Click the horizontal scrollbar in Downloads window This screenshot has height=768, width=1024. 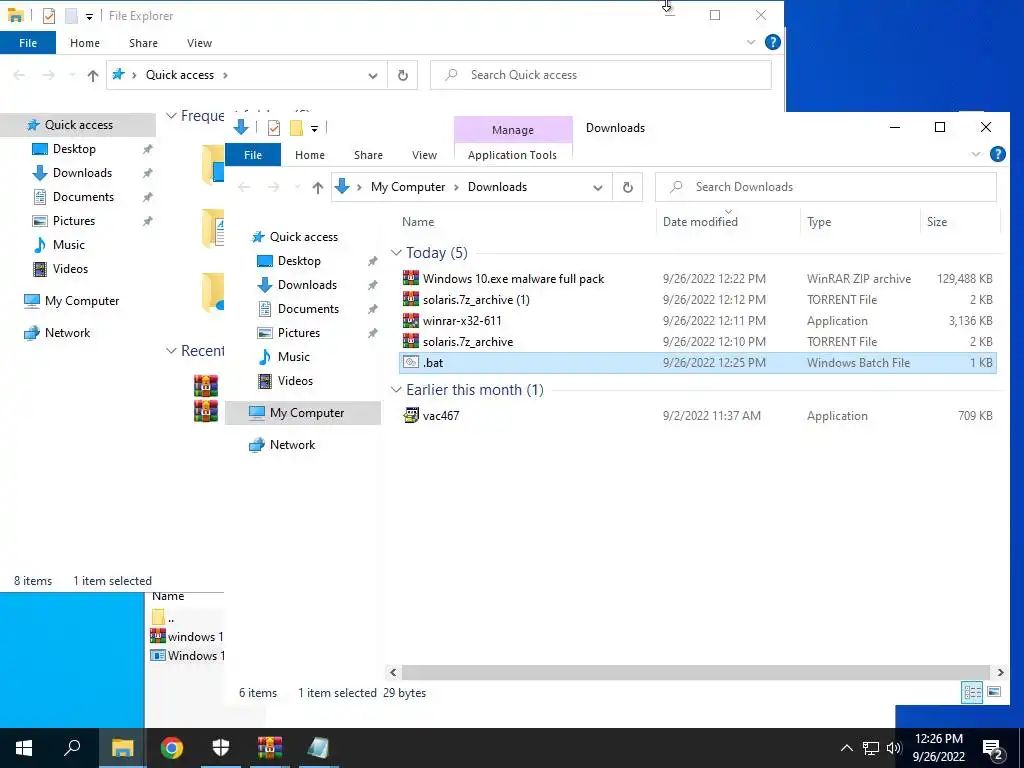tap(697, 672)
